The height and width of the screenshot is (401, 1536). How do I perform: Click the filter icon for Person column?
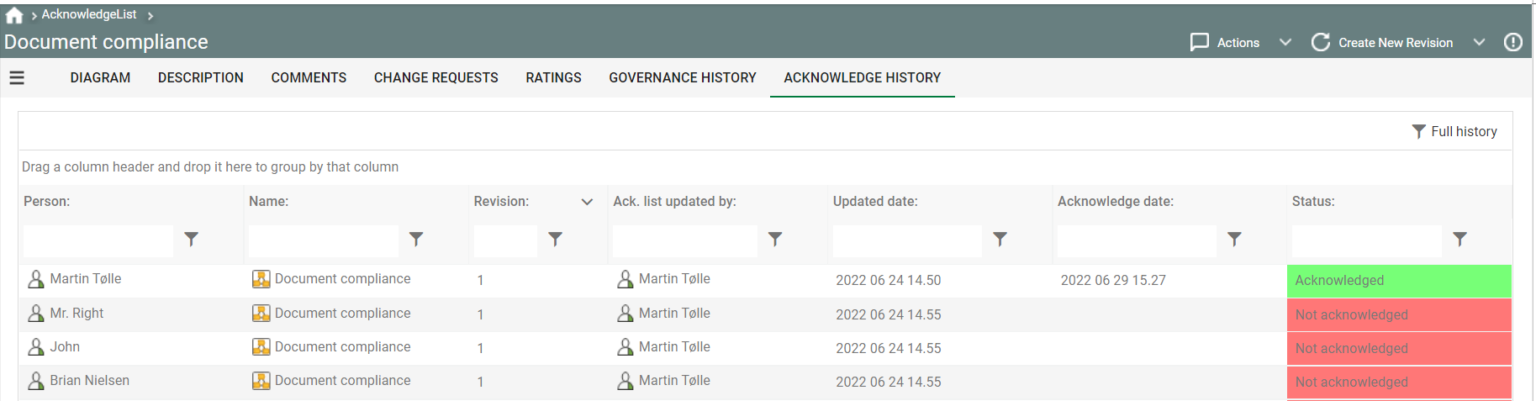point(192,239)
